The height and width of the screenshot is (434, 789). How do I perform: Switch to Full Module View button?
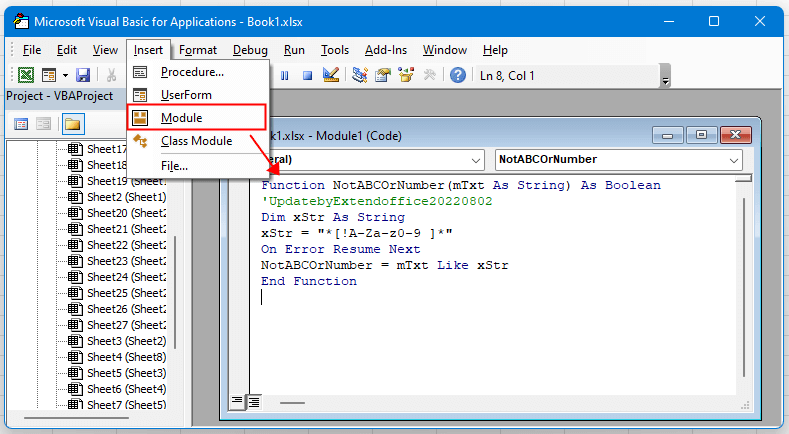(254, 401)
